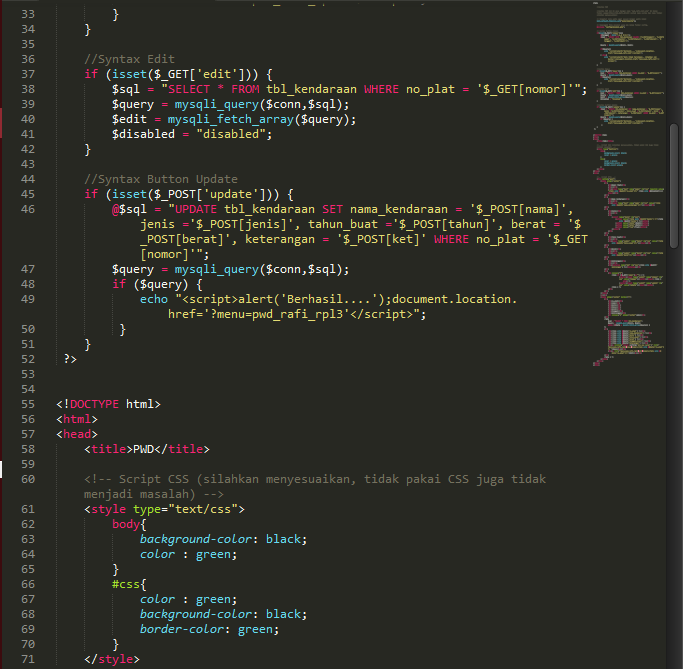The image size is (683, 669).
Task: Click the 'body' CSS selector
Action: 126,524
